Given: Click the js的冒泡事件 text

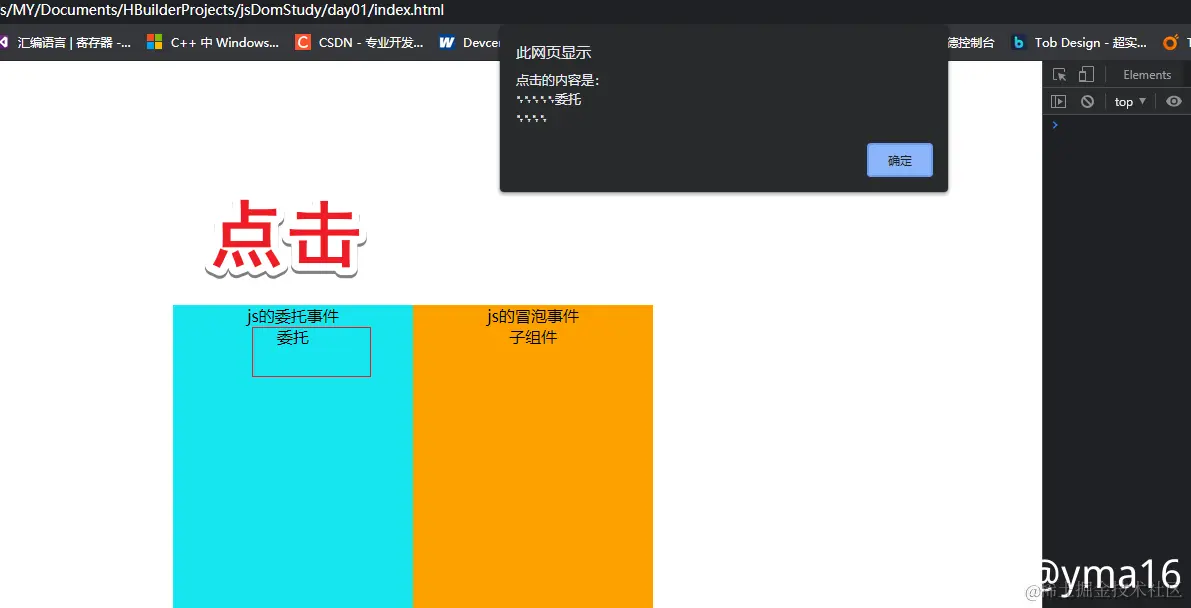Looking at the screenshot, I should pyautogui.click(x=532, y=316).
